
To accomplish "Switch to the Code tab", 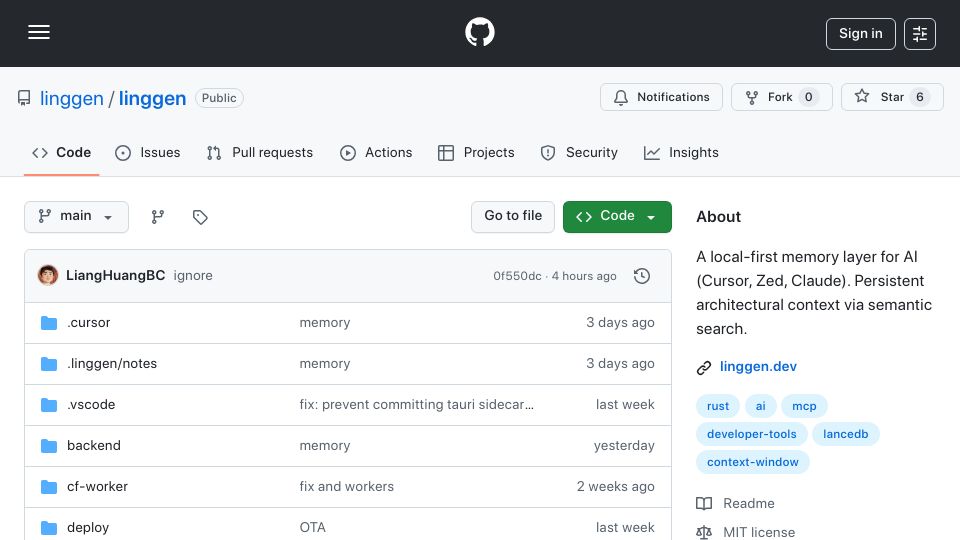I will (x=61, y=152).
